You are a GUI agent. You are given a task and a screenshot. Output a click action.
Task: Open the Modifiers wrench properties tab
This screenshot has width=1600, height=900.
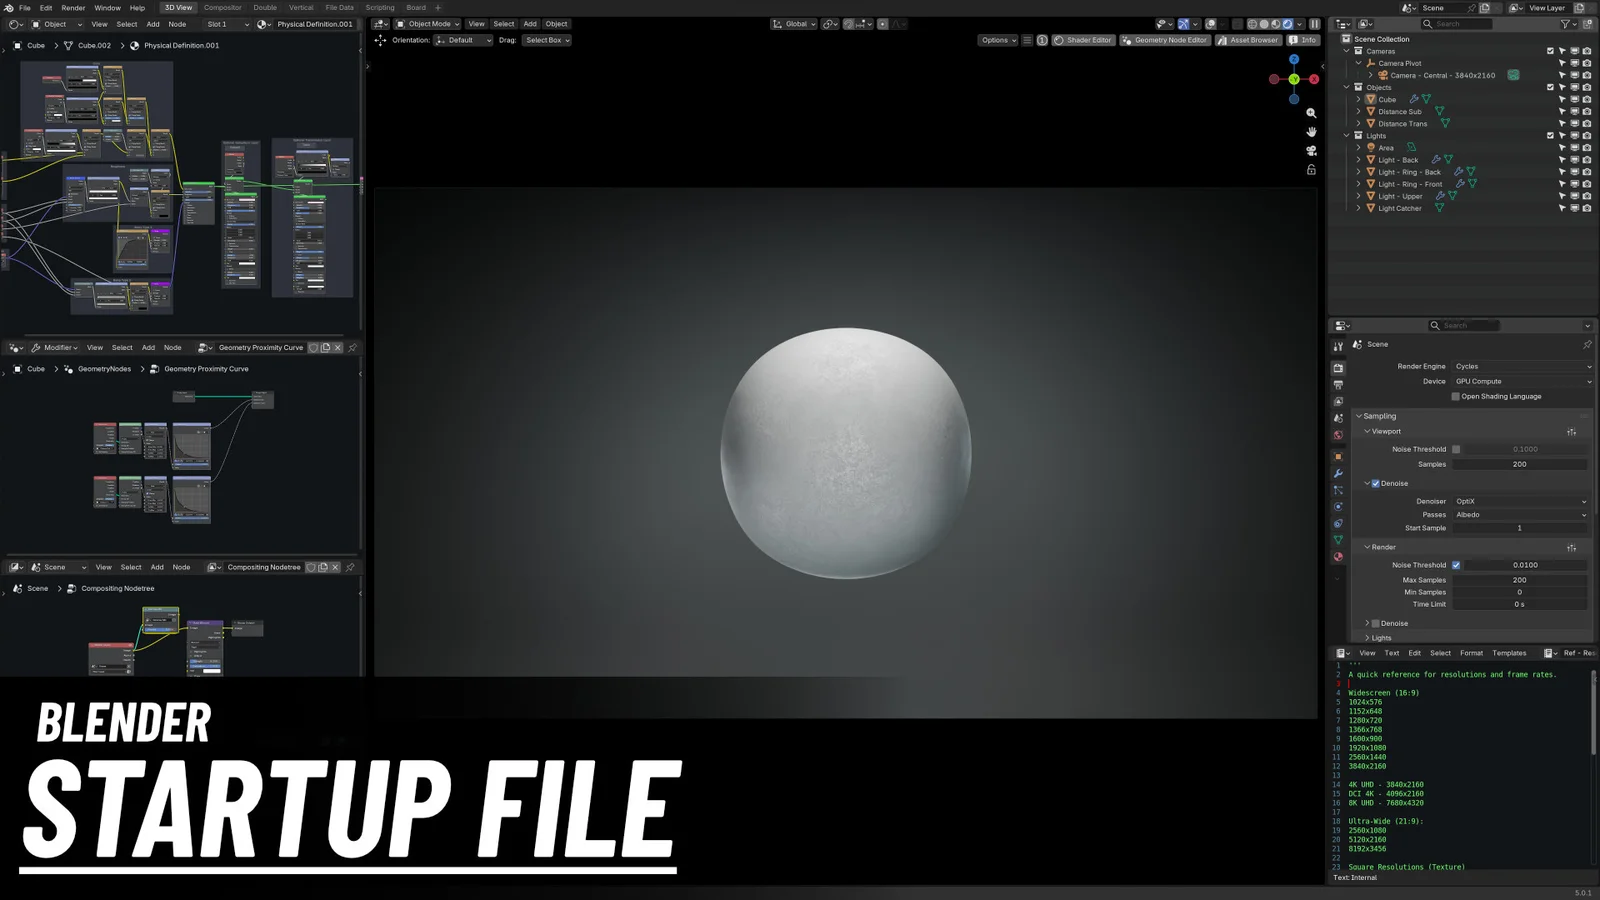click(1338, 473)
